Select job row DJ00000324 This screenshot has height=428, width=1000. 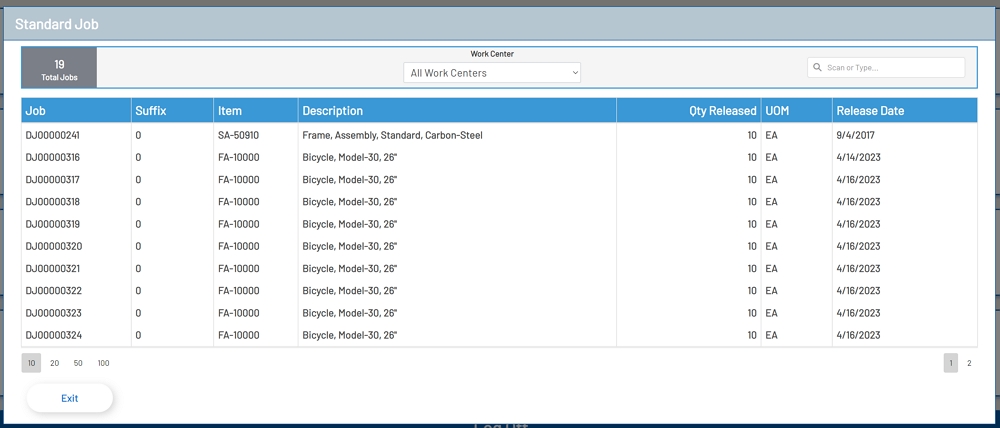click(53, 335)
